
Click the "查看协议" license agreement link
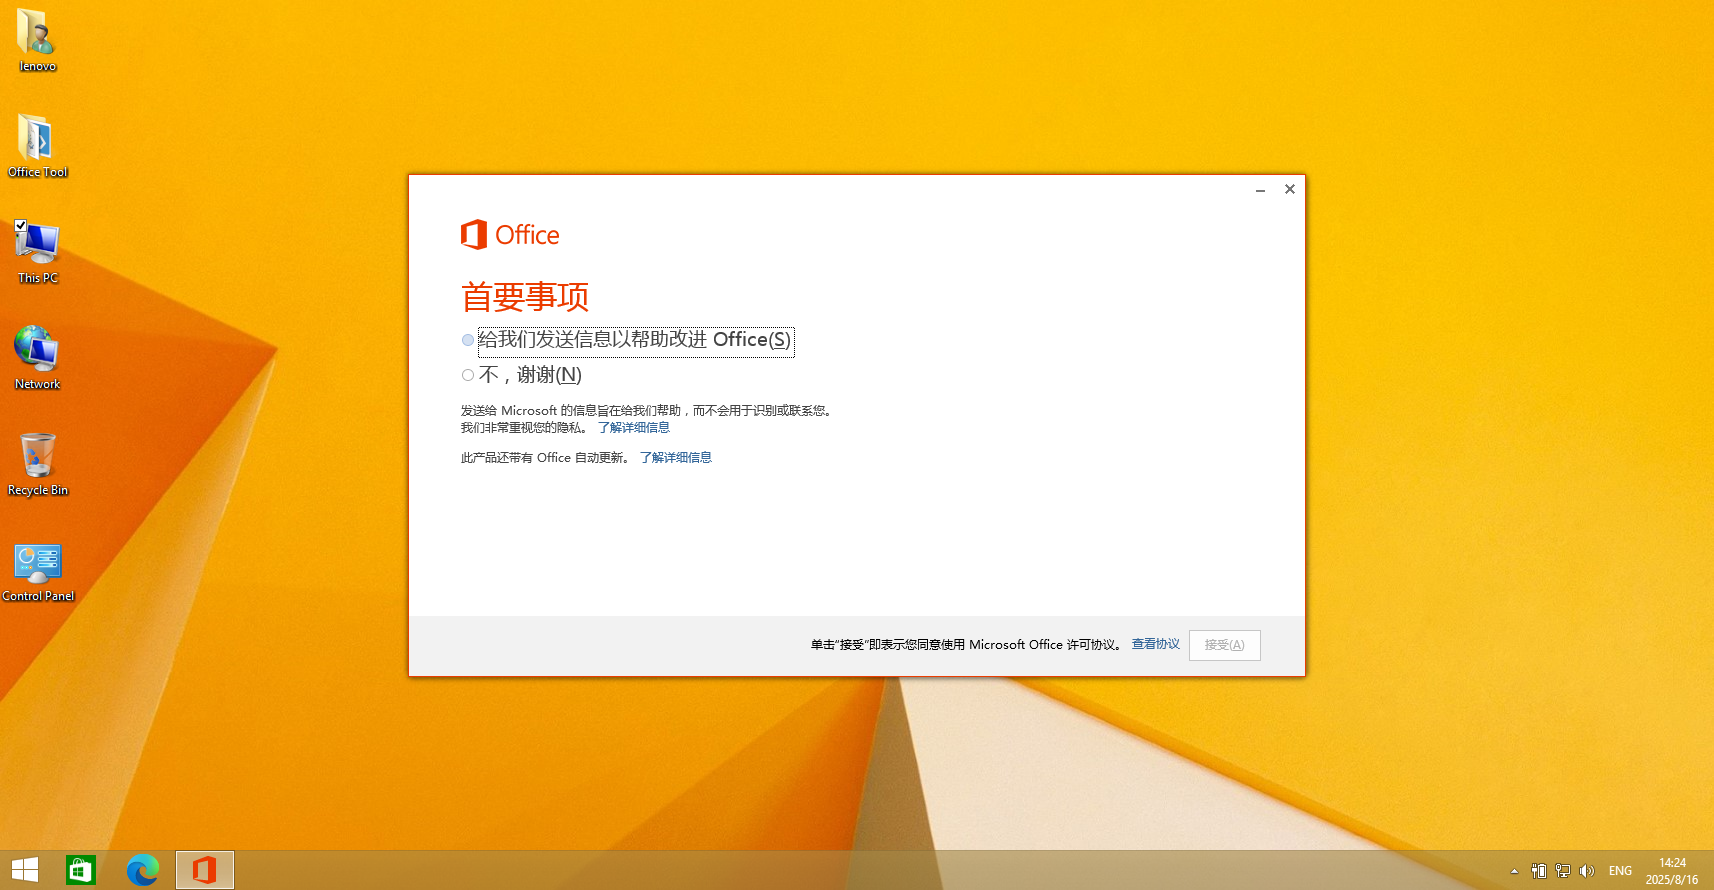[1155, 644]
